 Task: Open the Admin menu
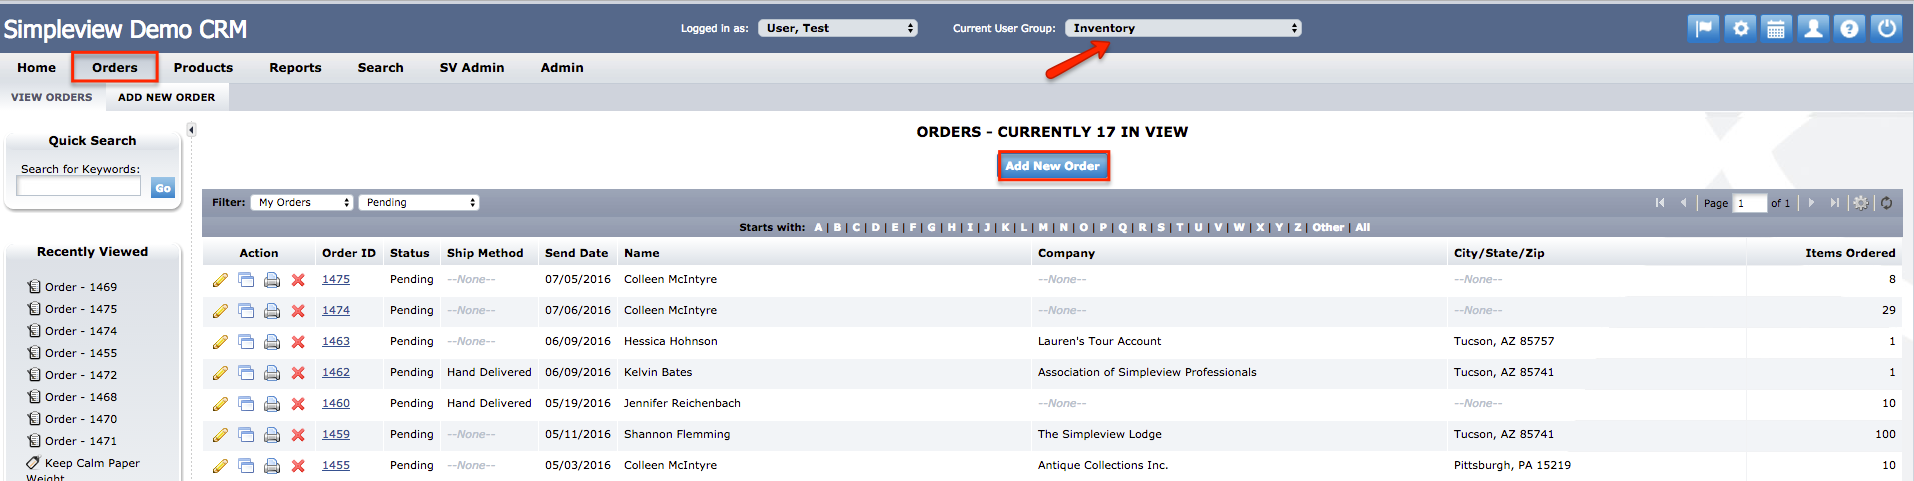click(x=562, y=67)
